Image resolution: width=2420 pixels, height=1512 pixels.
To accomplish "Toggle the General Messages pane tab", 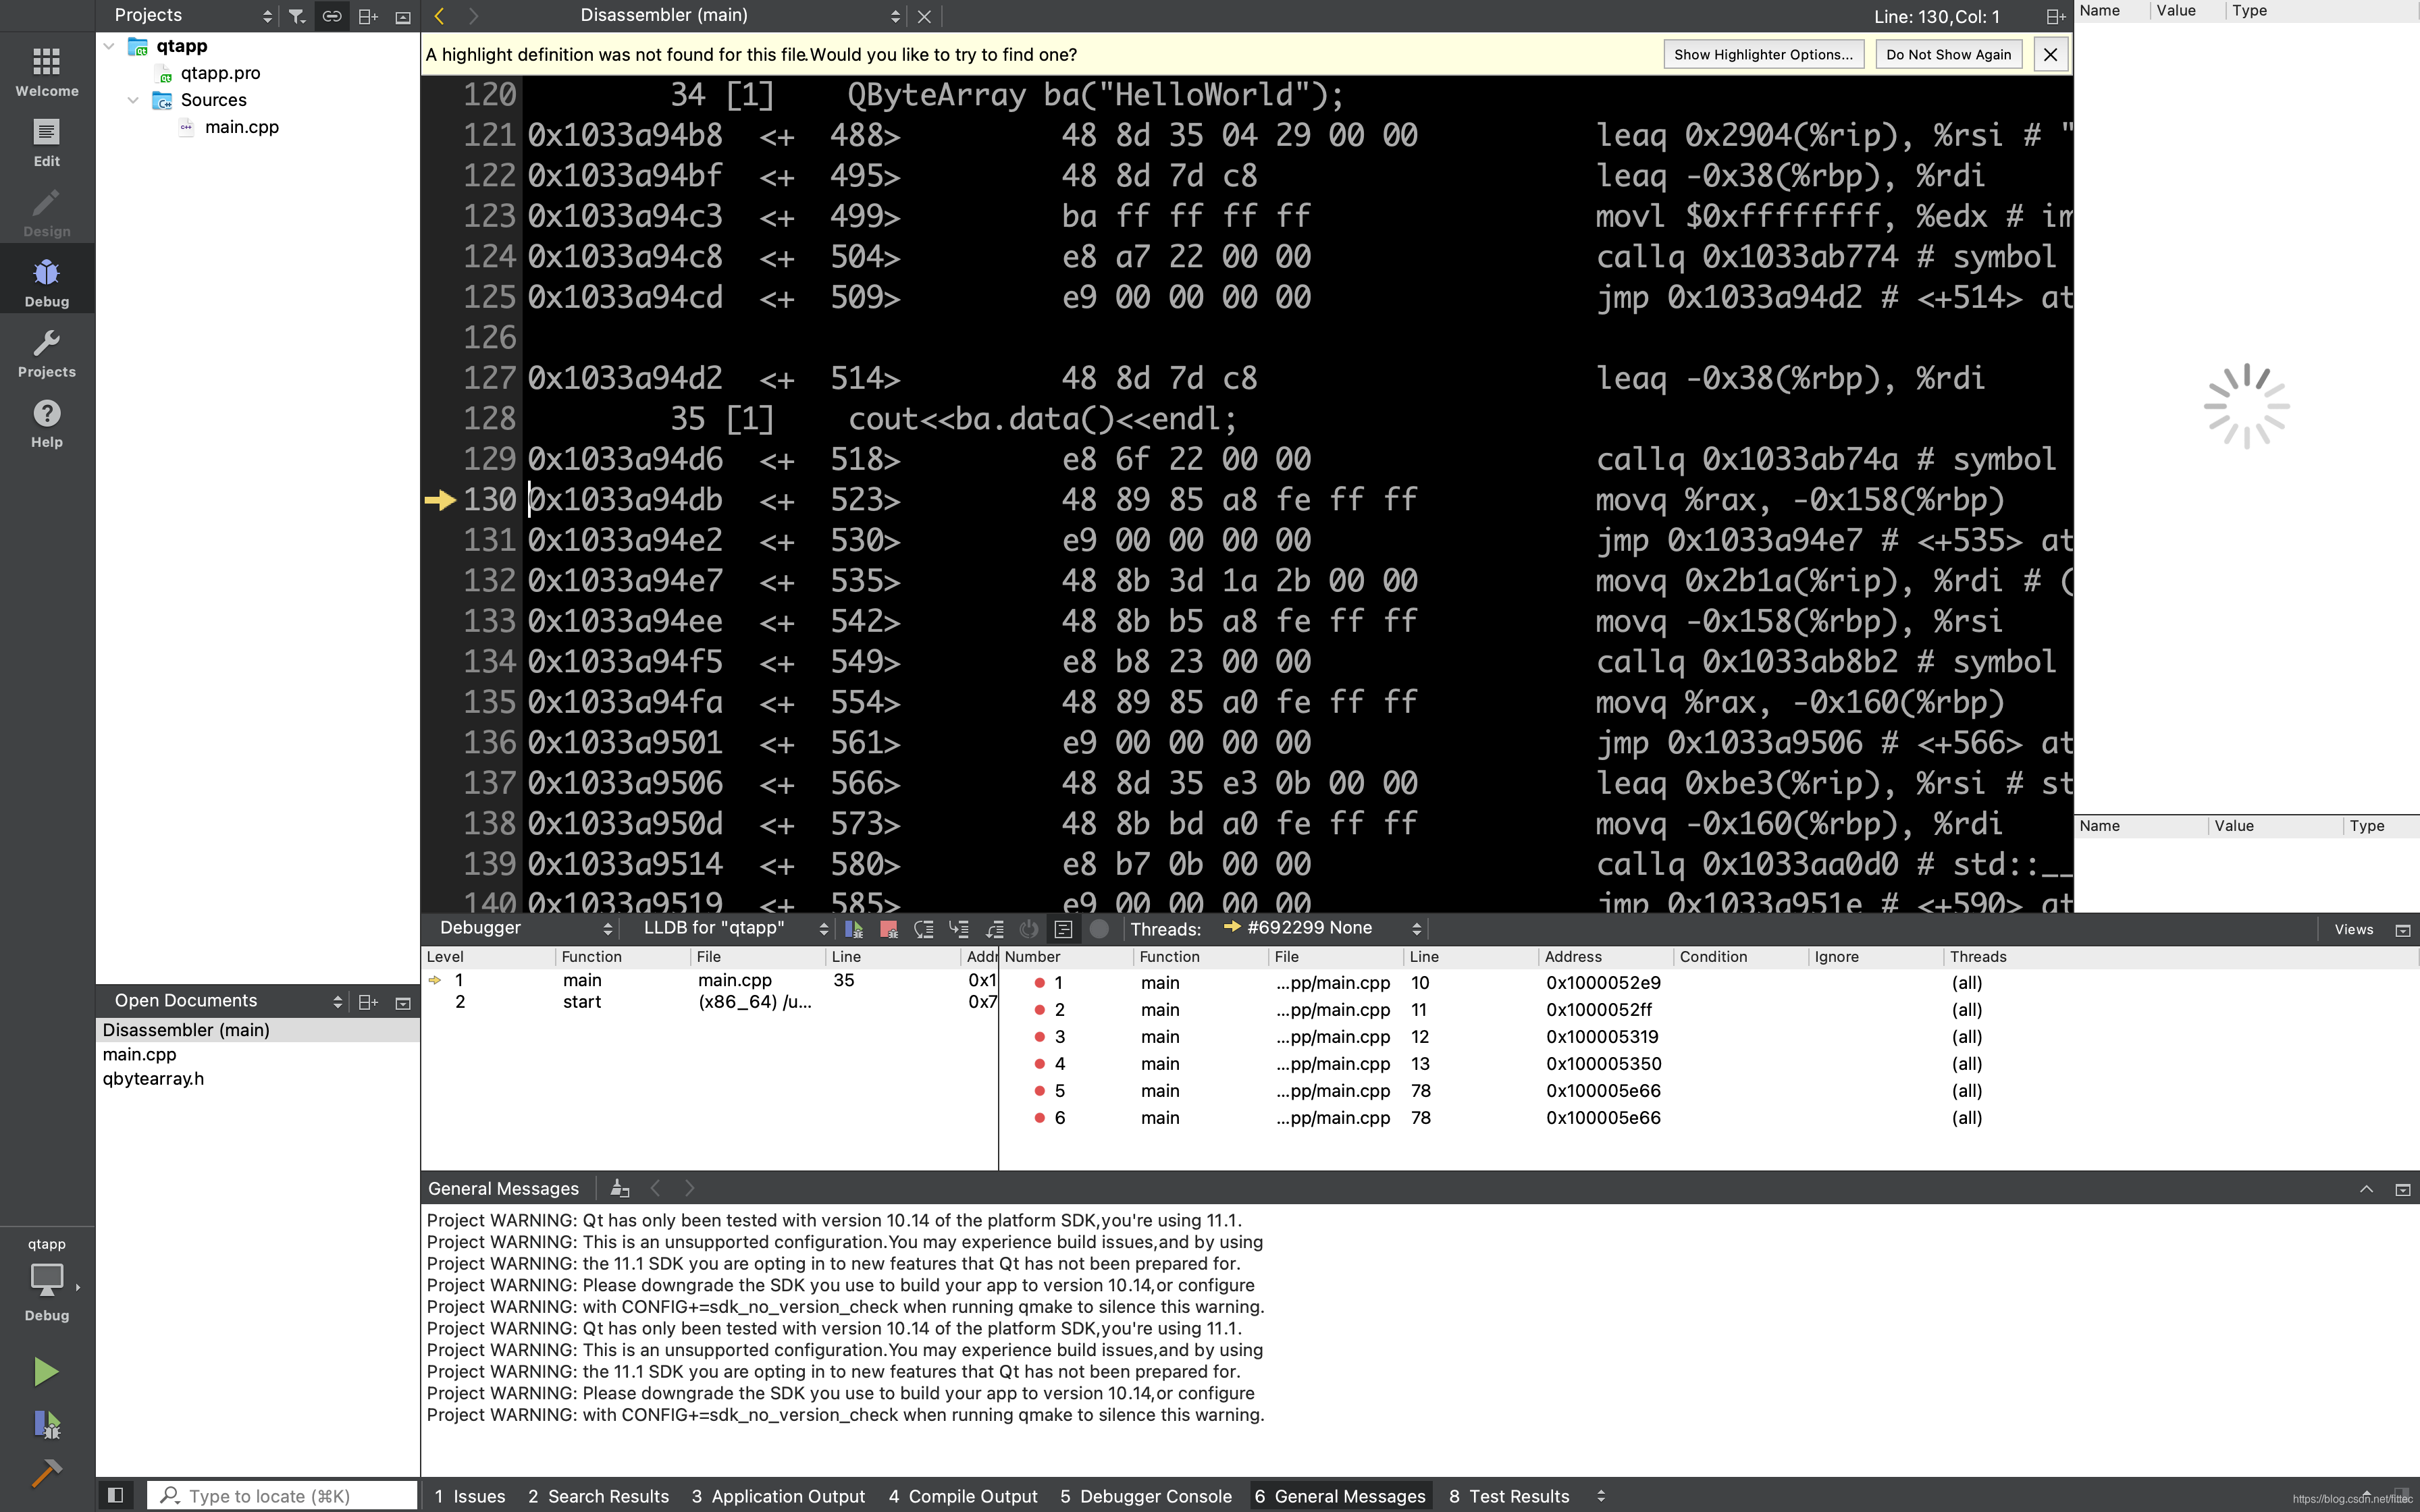I will pos(1340,1496).
